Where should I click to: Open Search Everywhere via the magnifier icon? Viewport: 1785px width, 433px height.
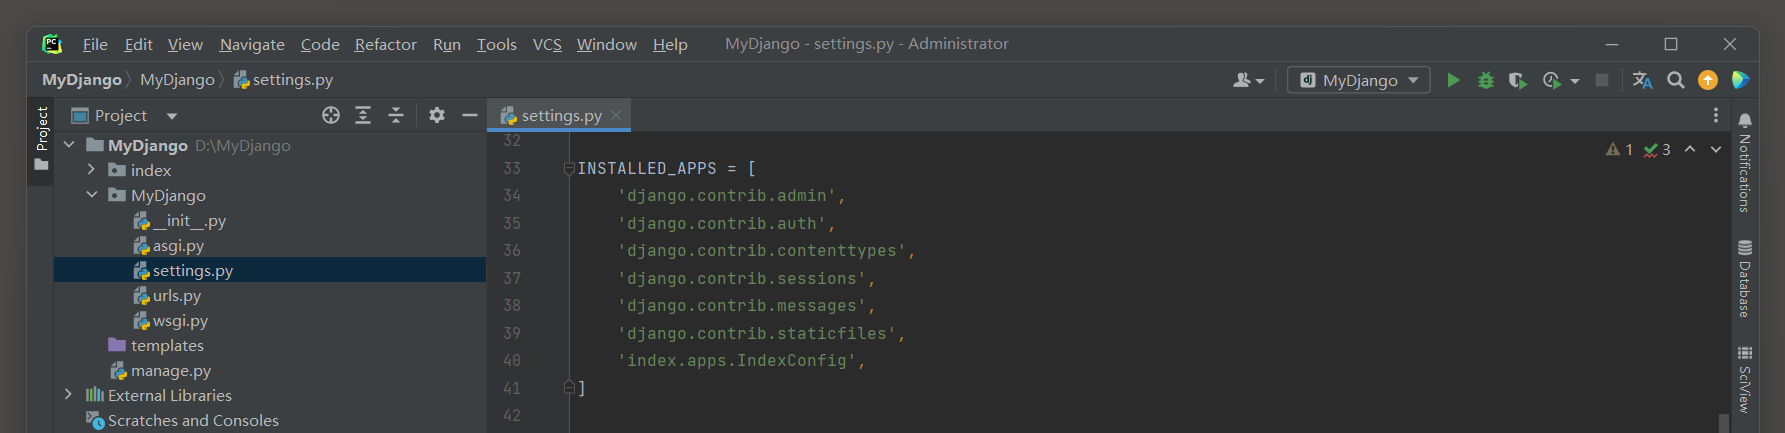[x=1676, y=80]
